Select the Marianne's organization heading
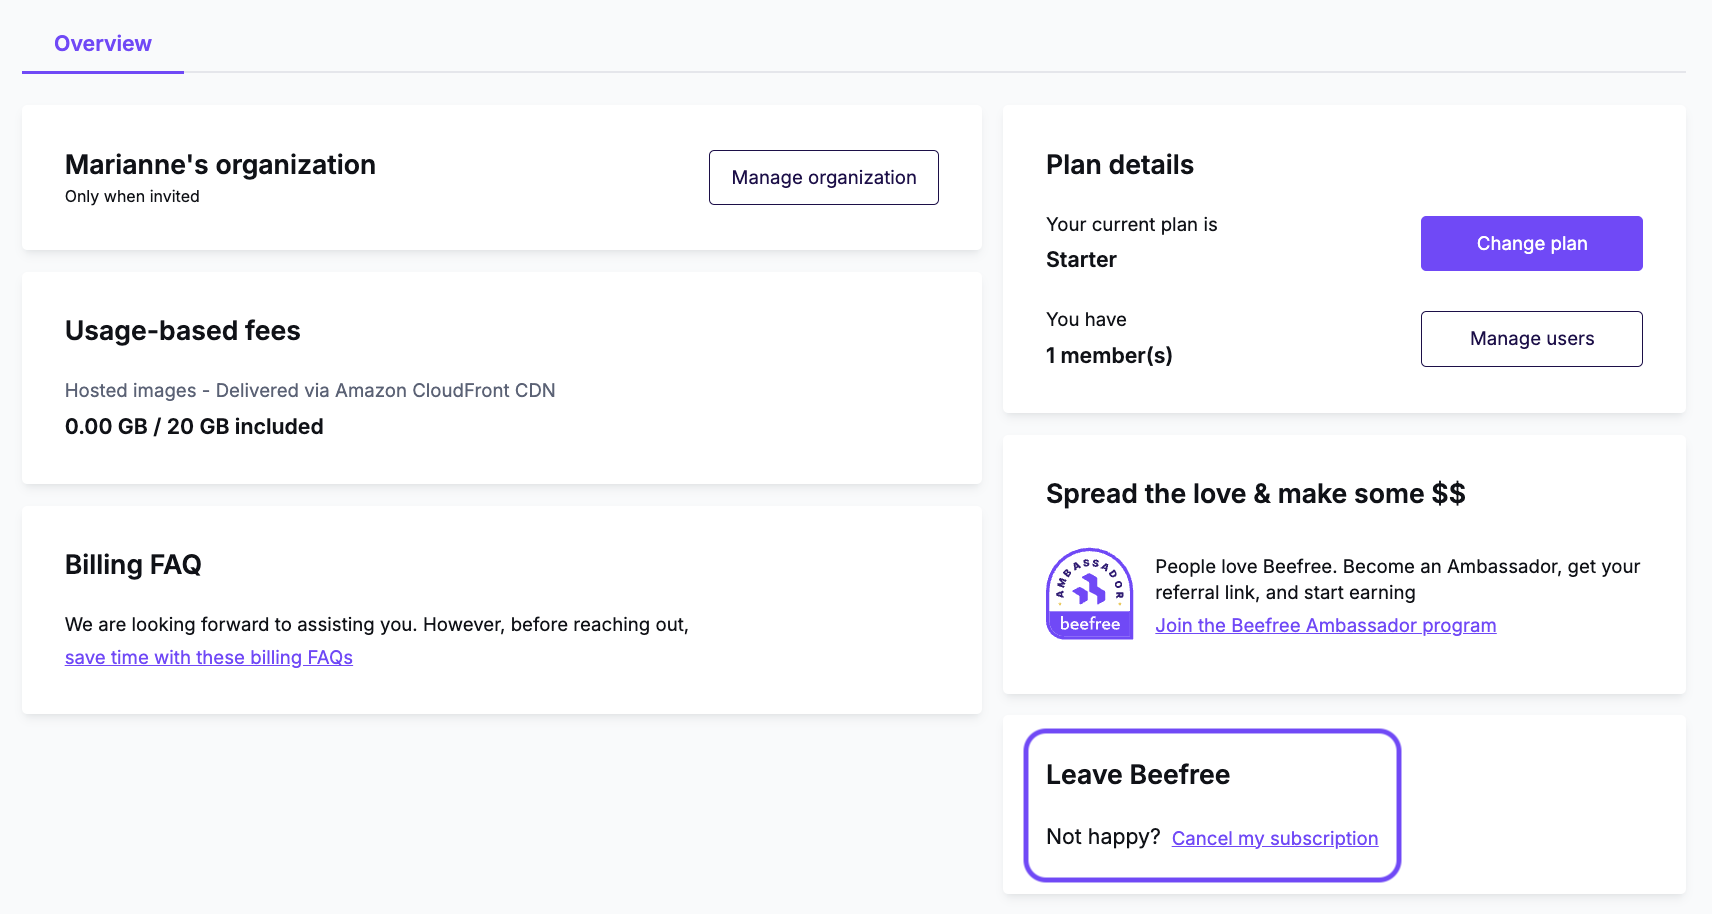The width and height of the screenshot is (1712, 914). click(220, 164)
